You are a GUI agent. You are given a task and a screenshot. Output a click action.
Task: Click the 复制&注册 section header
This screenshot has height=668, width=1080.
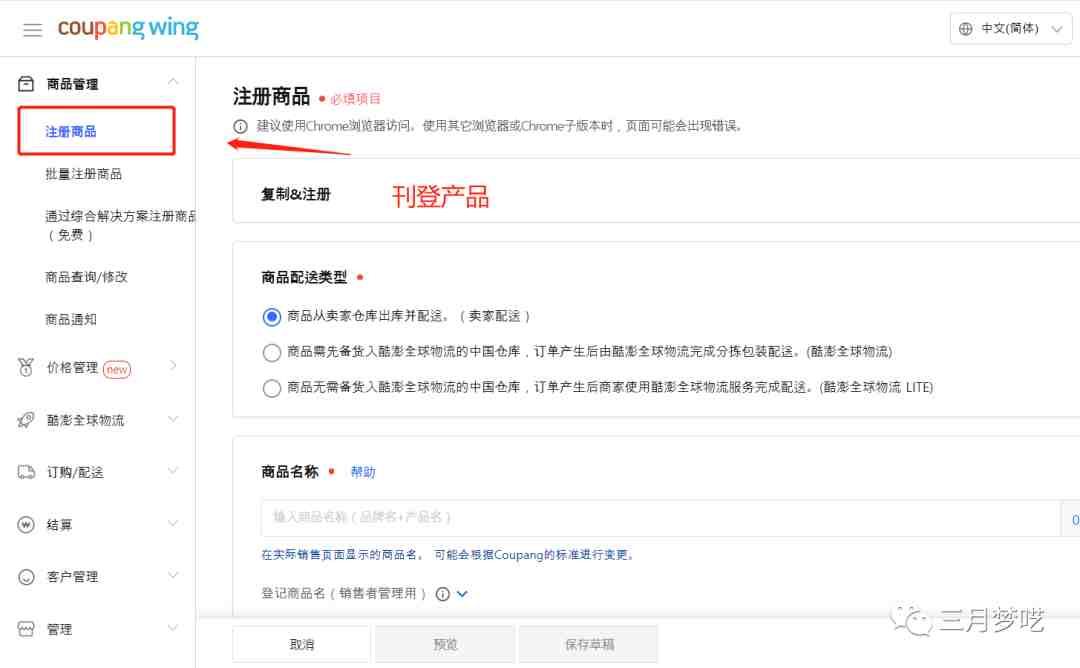point(295,195)
